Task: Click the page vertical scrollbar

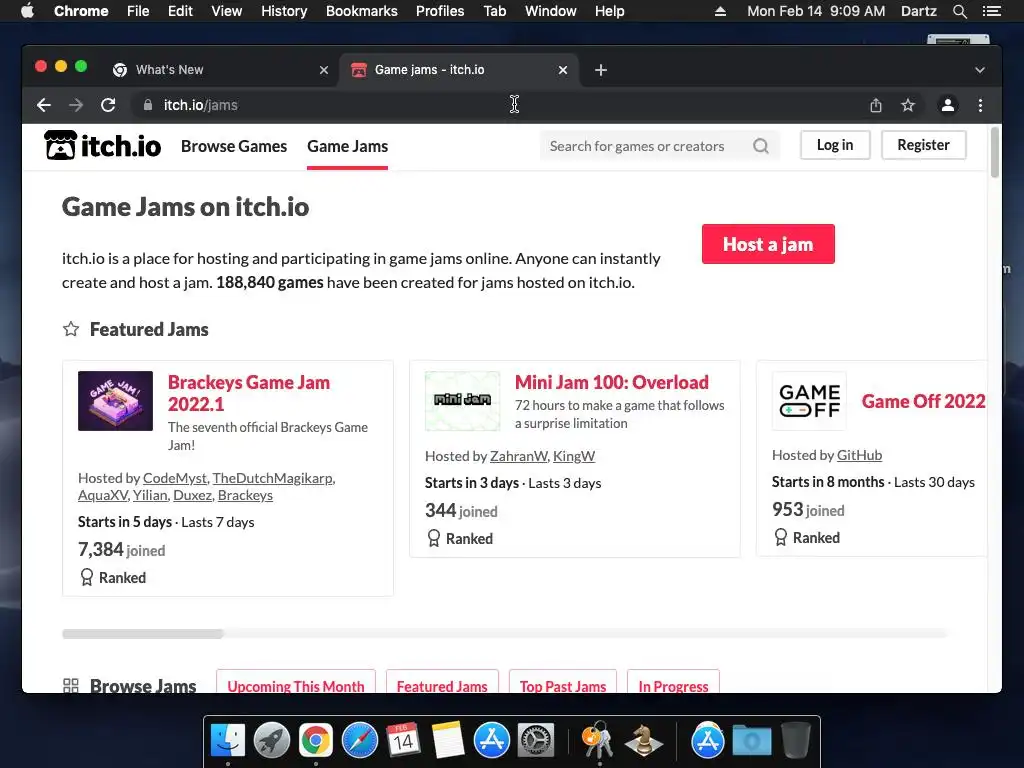Action: [x=995, y=153]
